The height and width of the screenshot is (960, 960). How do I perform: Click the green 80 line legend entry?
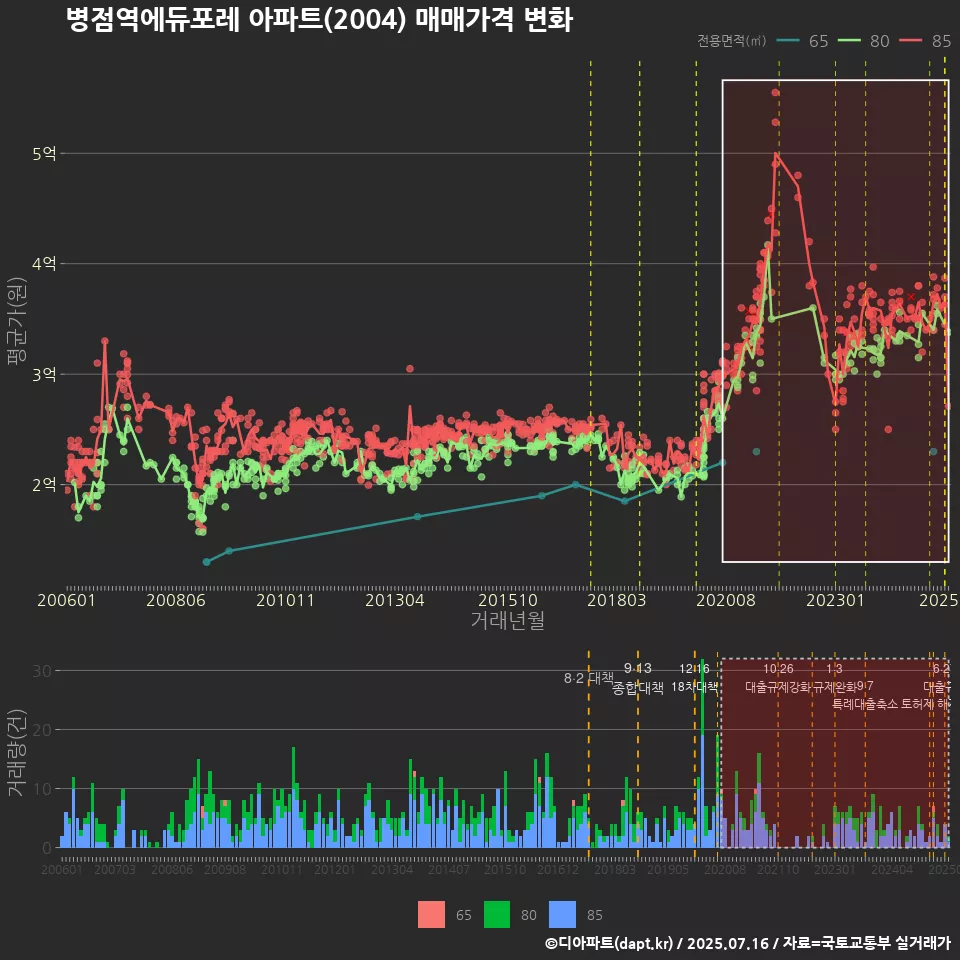click(x=863, y=41)
